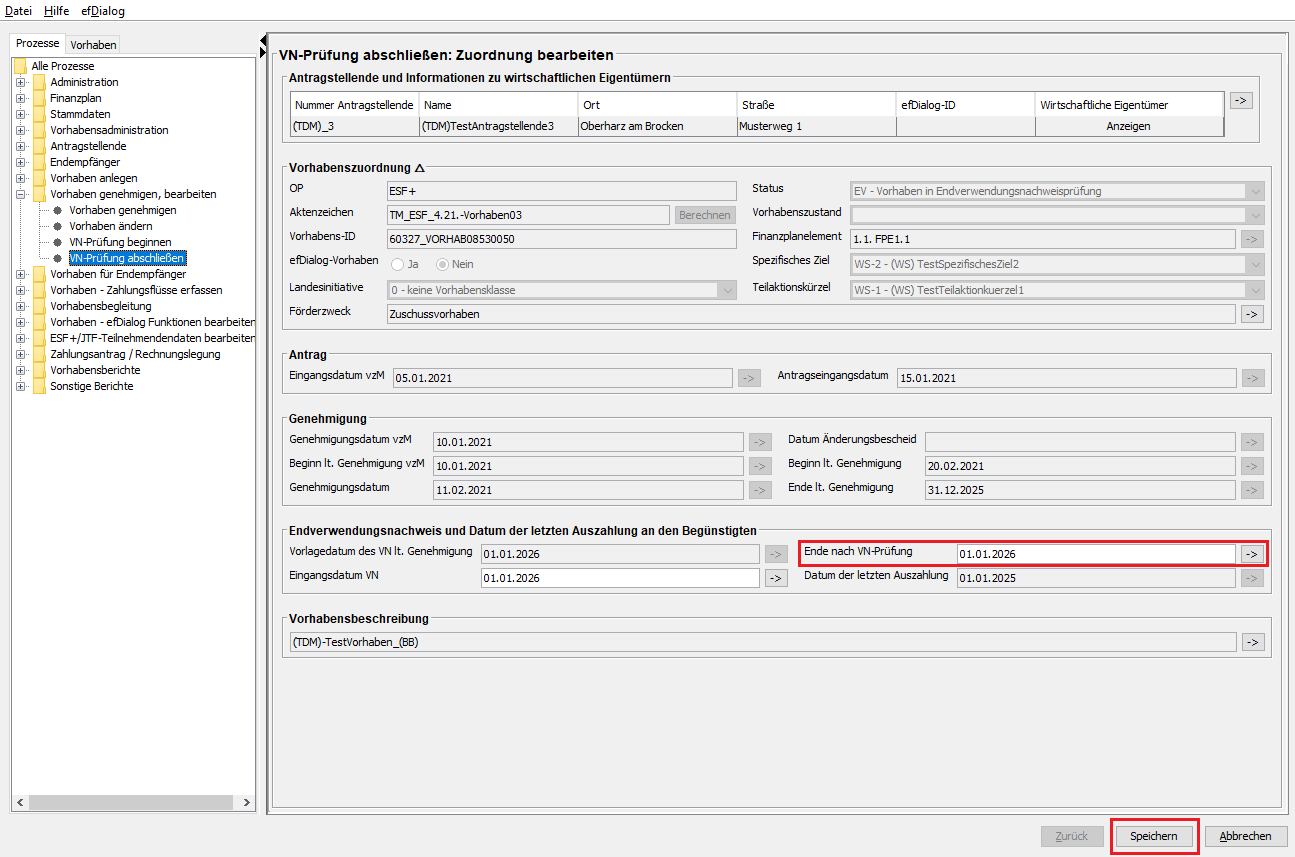
Task: Click arrow button beside Antragstellende table
Action: [1241, 100]
